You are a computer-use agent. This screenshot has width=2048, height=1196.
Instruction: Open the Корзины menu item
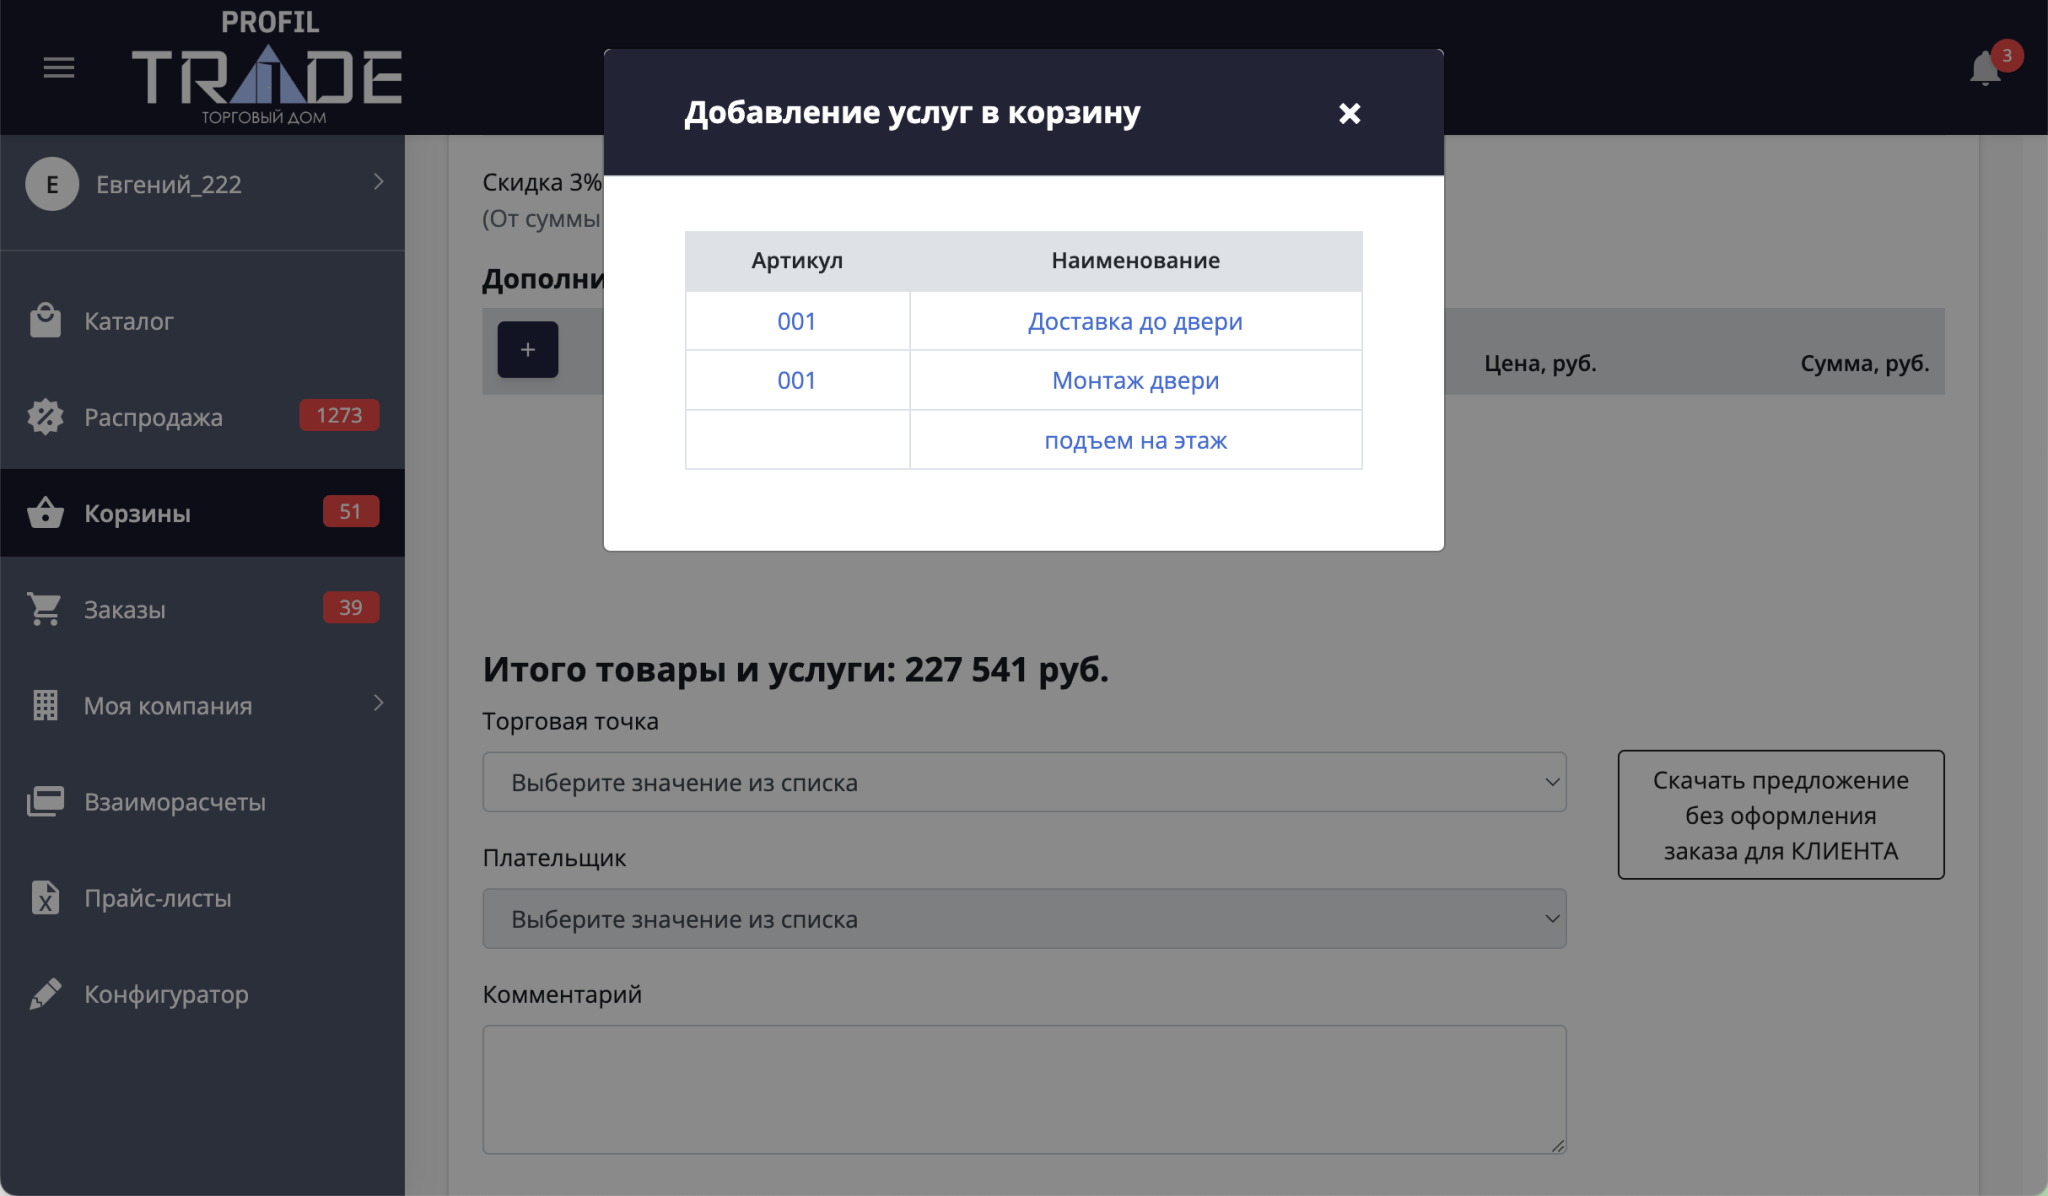(x=137, y=513)
